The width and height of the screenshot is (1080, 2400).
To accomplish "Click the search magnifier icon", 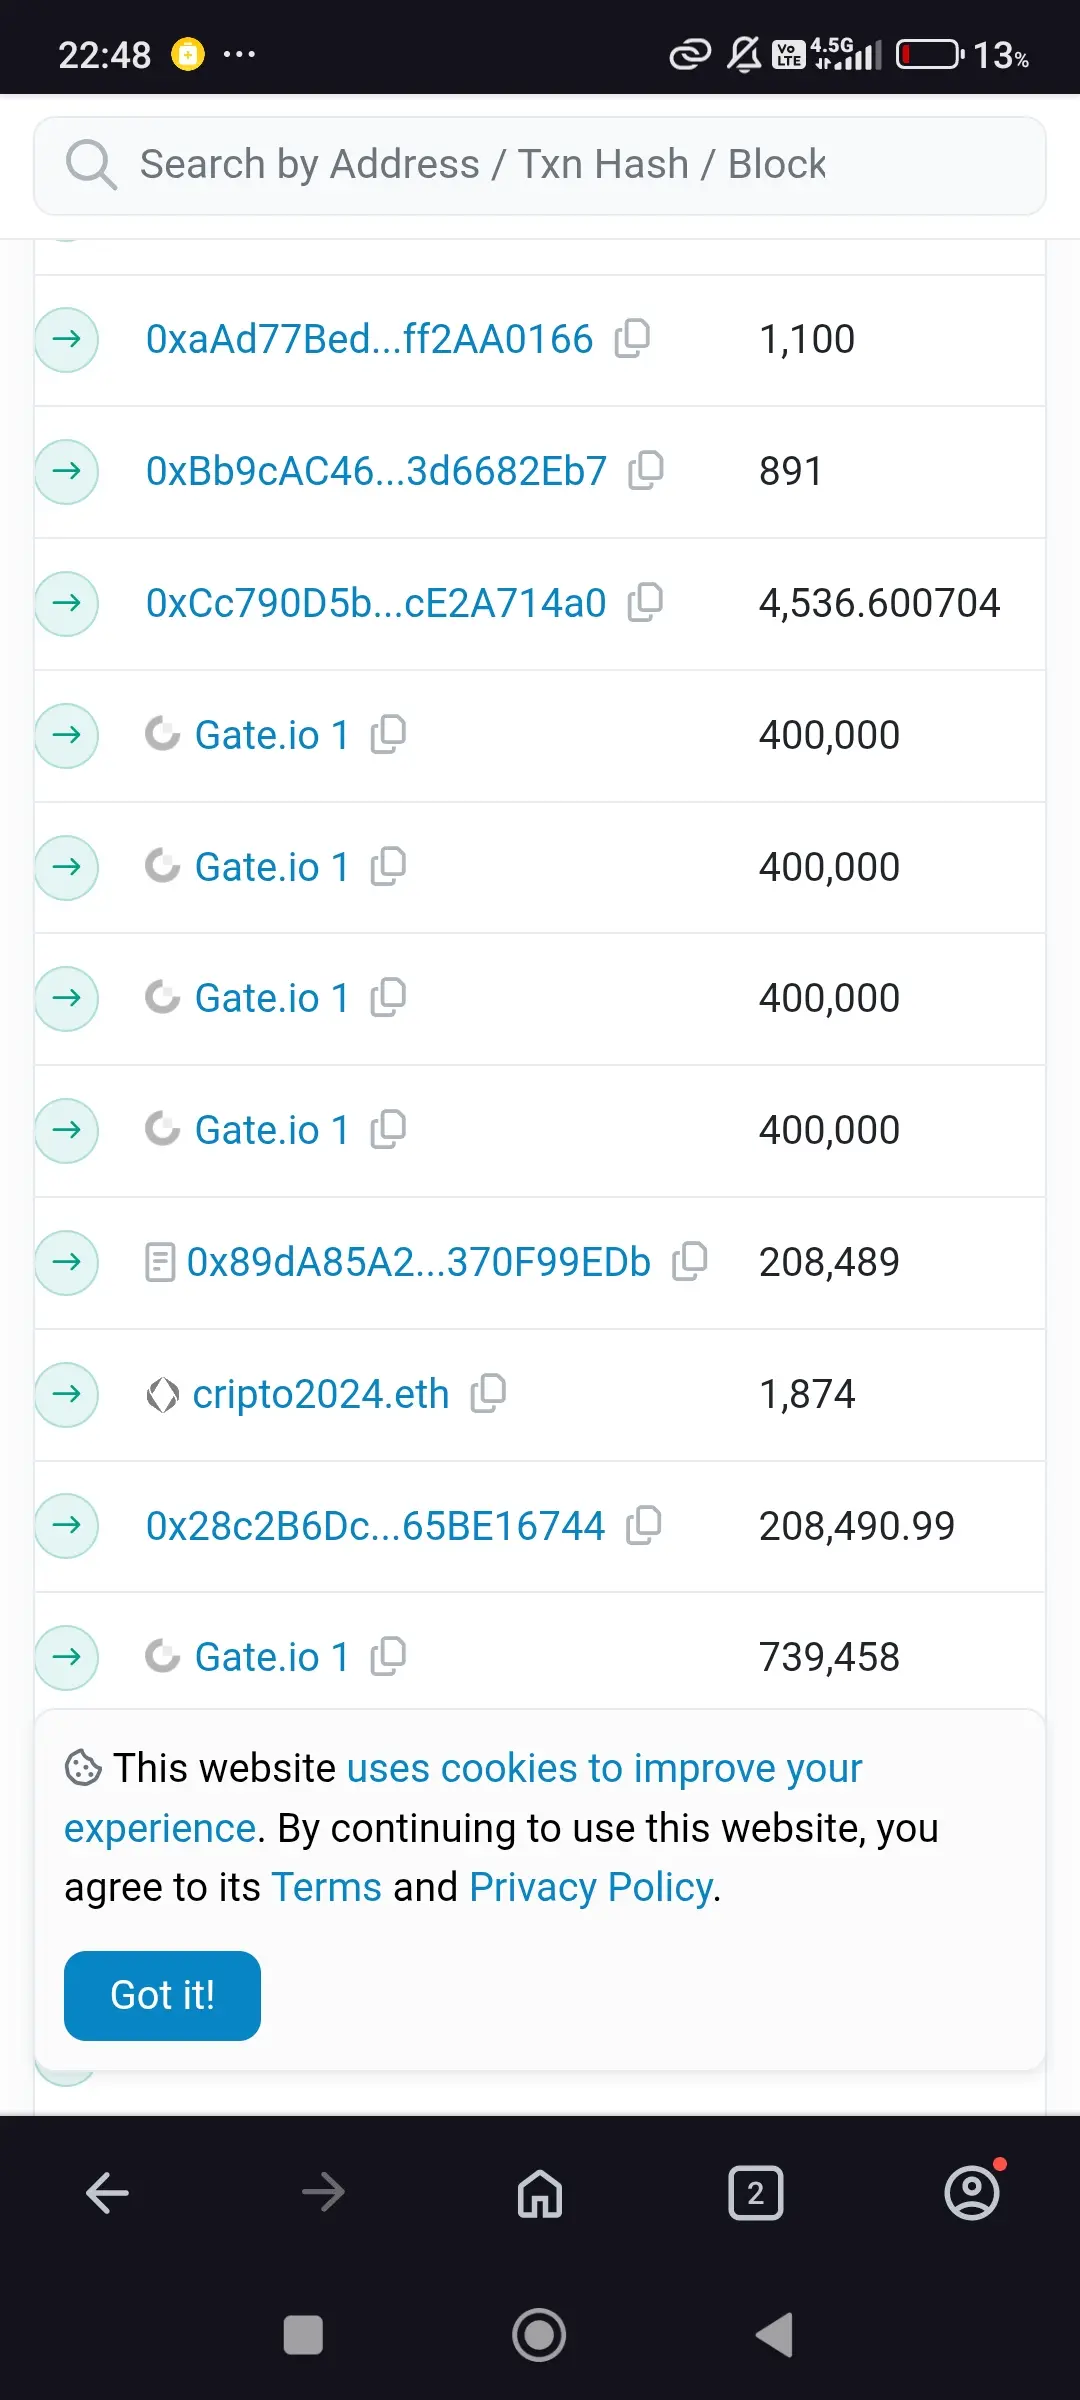I will [91, 164].
